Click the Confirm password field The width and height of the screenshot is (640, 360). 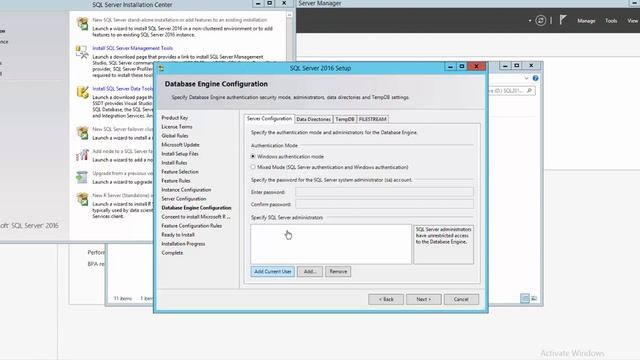(384, 204)
